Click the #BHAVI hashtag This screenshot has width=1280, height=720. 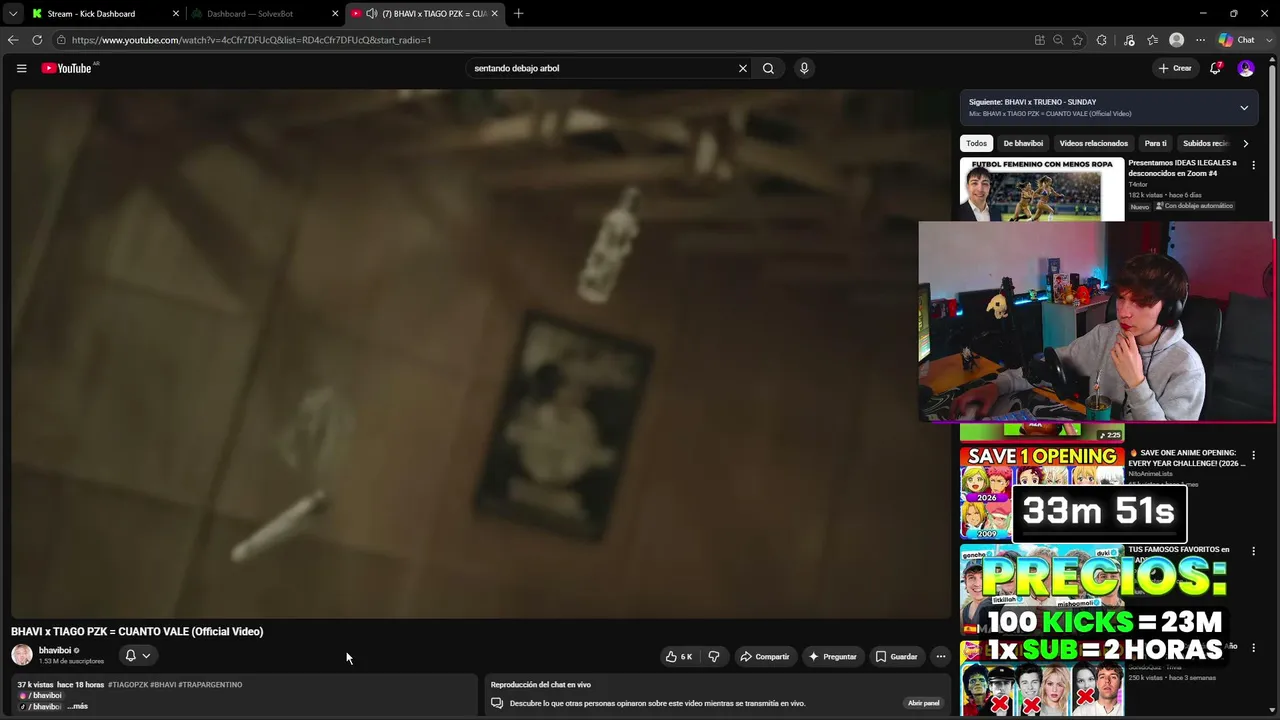point(163,685)
